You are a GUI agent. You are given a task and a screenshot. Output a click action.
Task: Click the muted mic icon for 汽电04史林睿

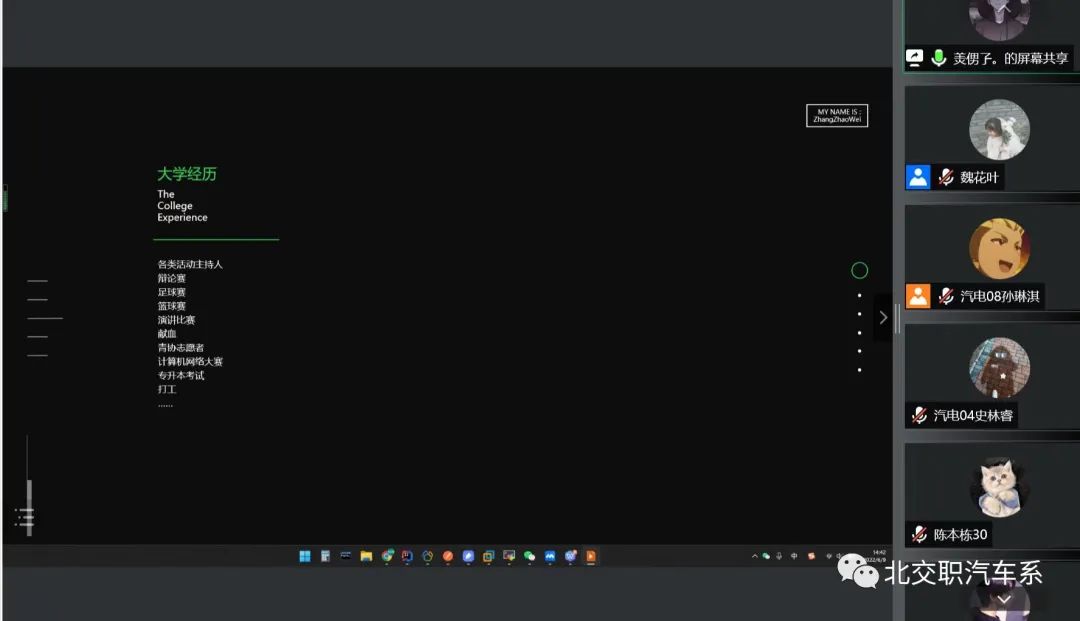tap(919, 415)
